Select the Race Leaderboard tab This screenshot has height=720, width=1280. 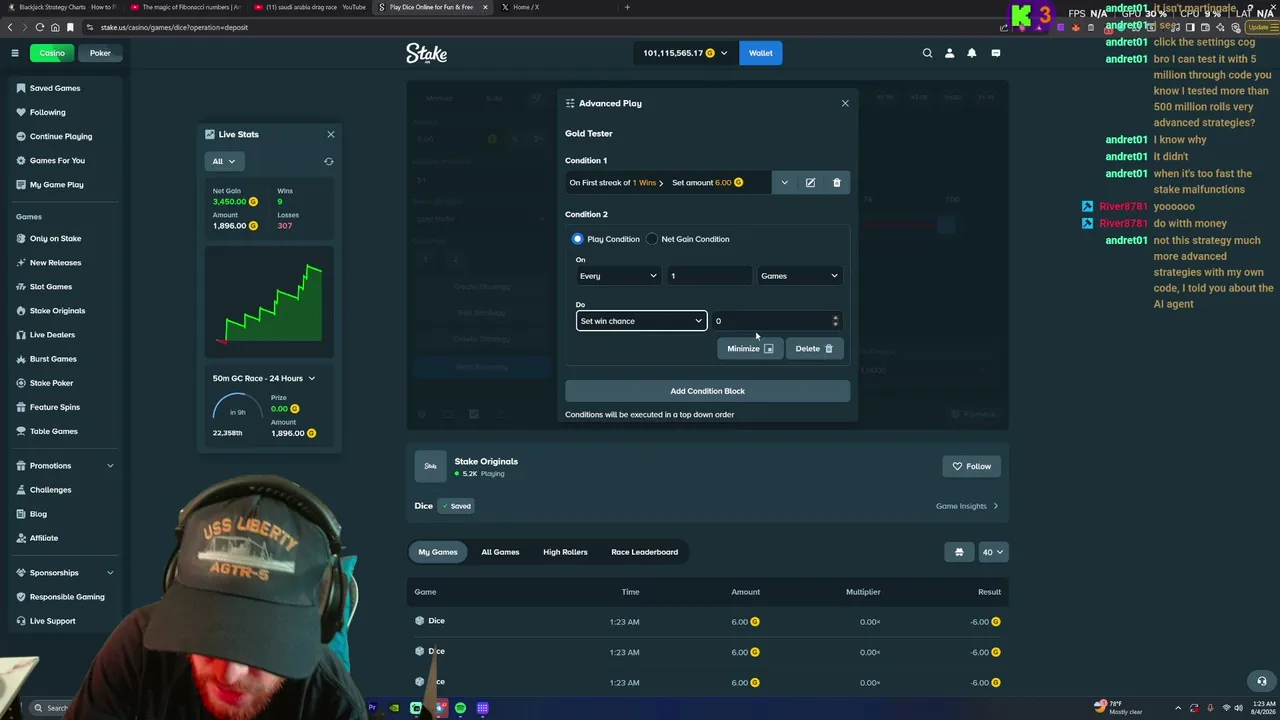(644, 552)
